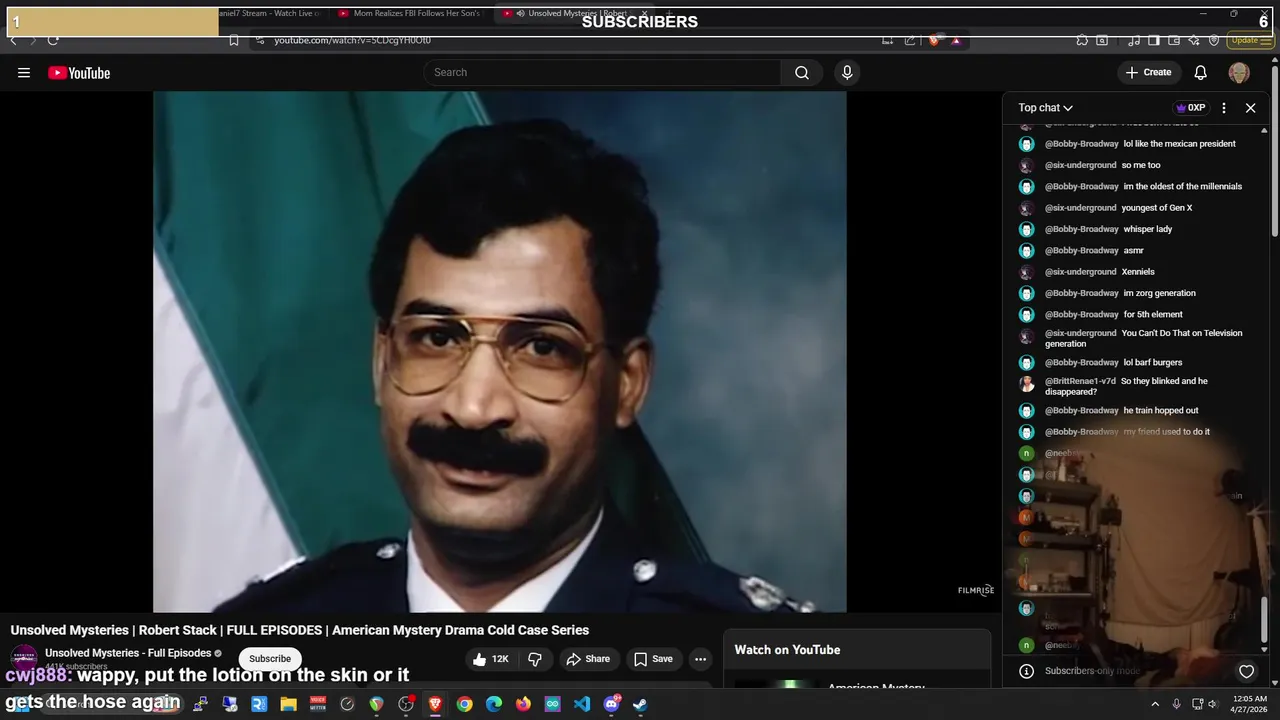Toggle the browser sidebar panel
Image resolution: width=1280 pixels, height=720 pixels.
click(x=1153, y=40)
